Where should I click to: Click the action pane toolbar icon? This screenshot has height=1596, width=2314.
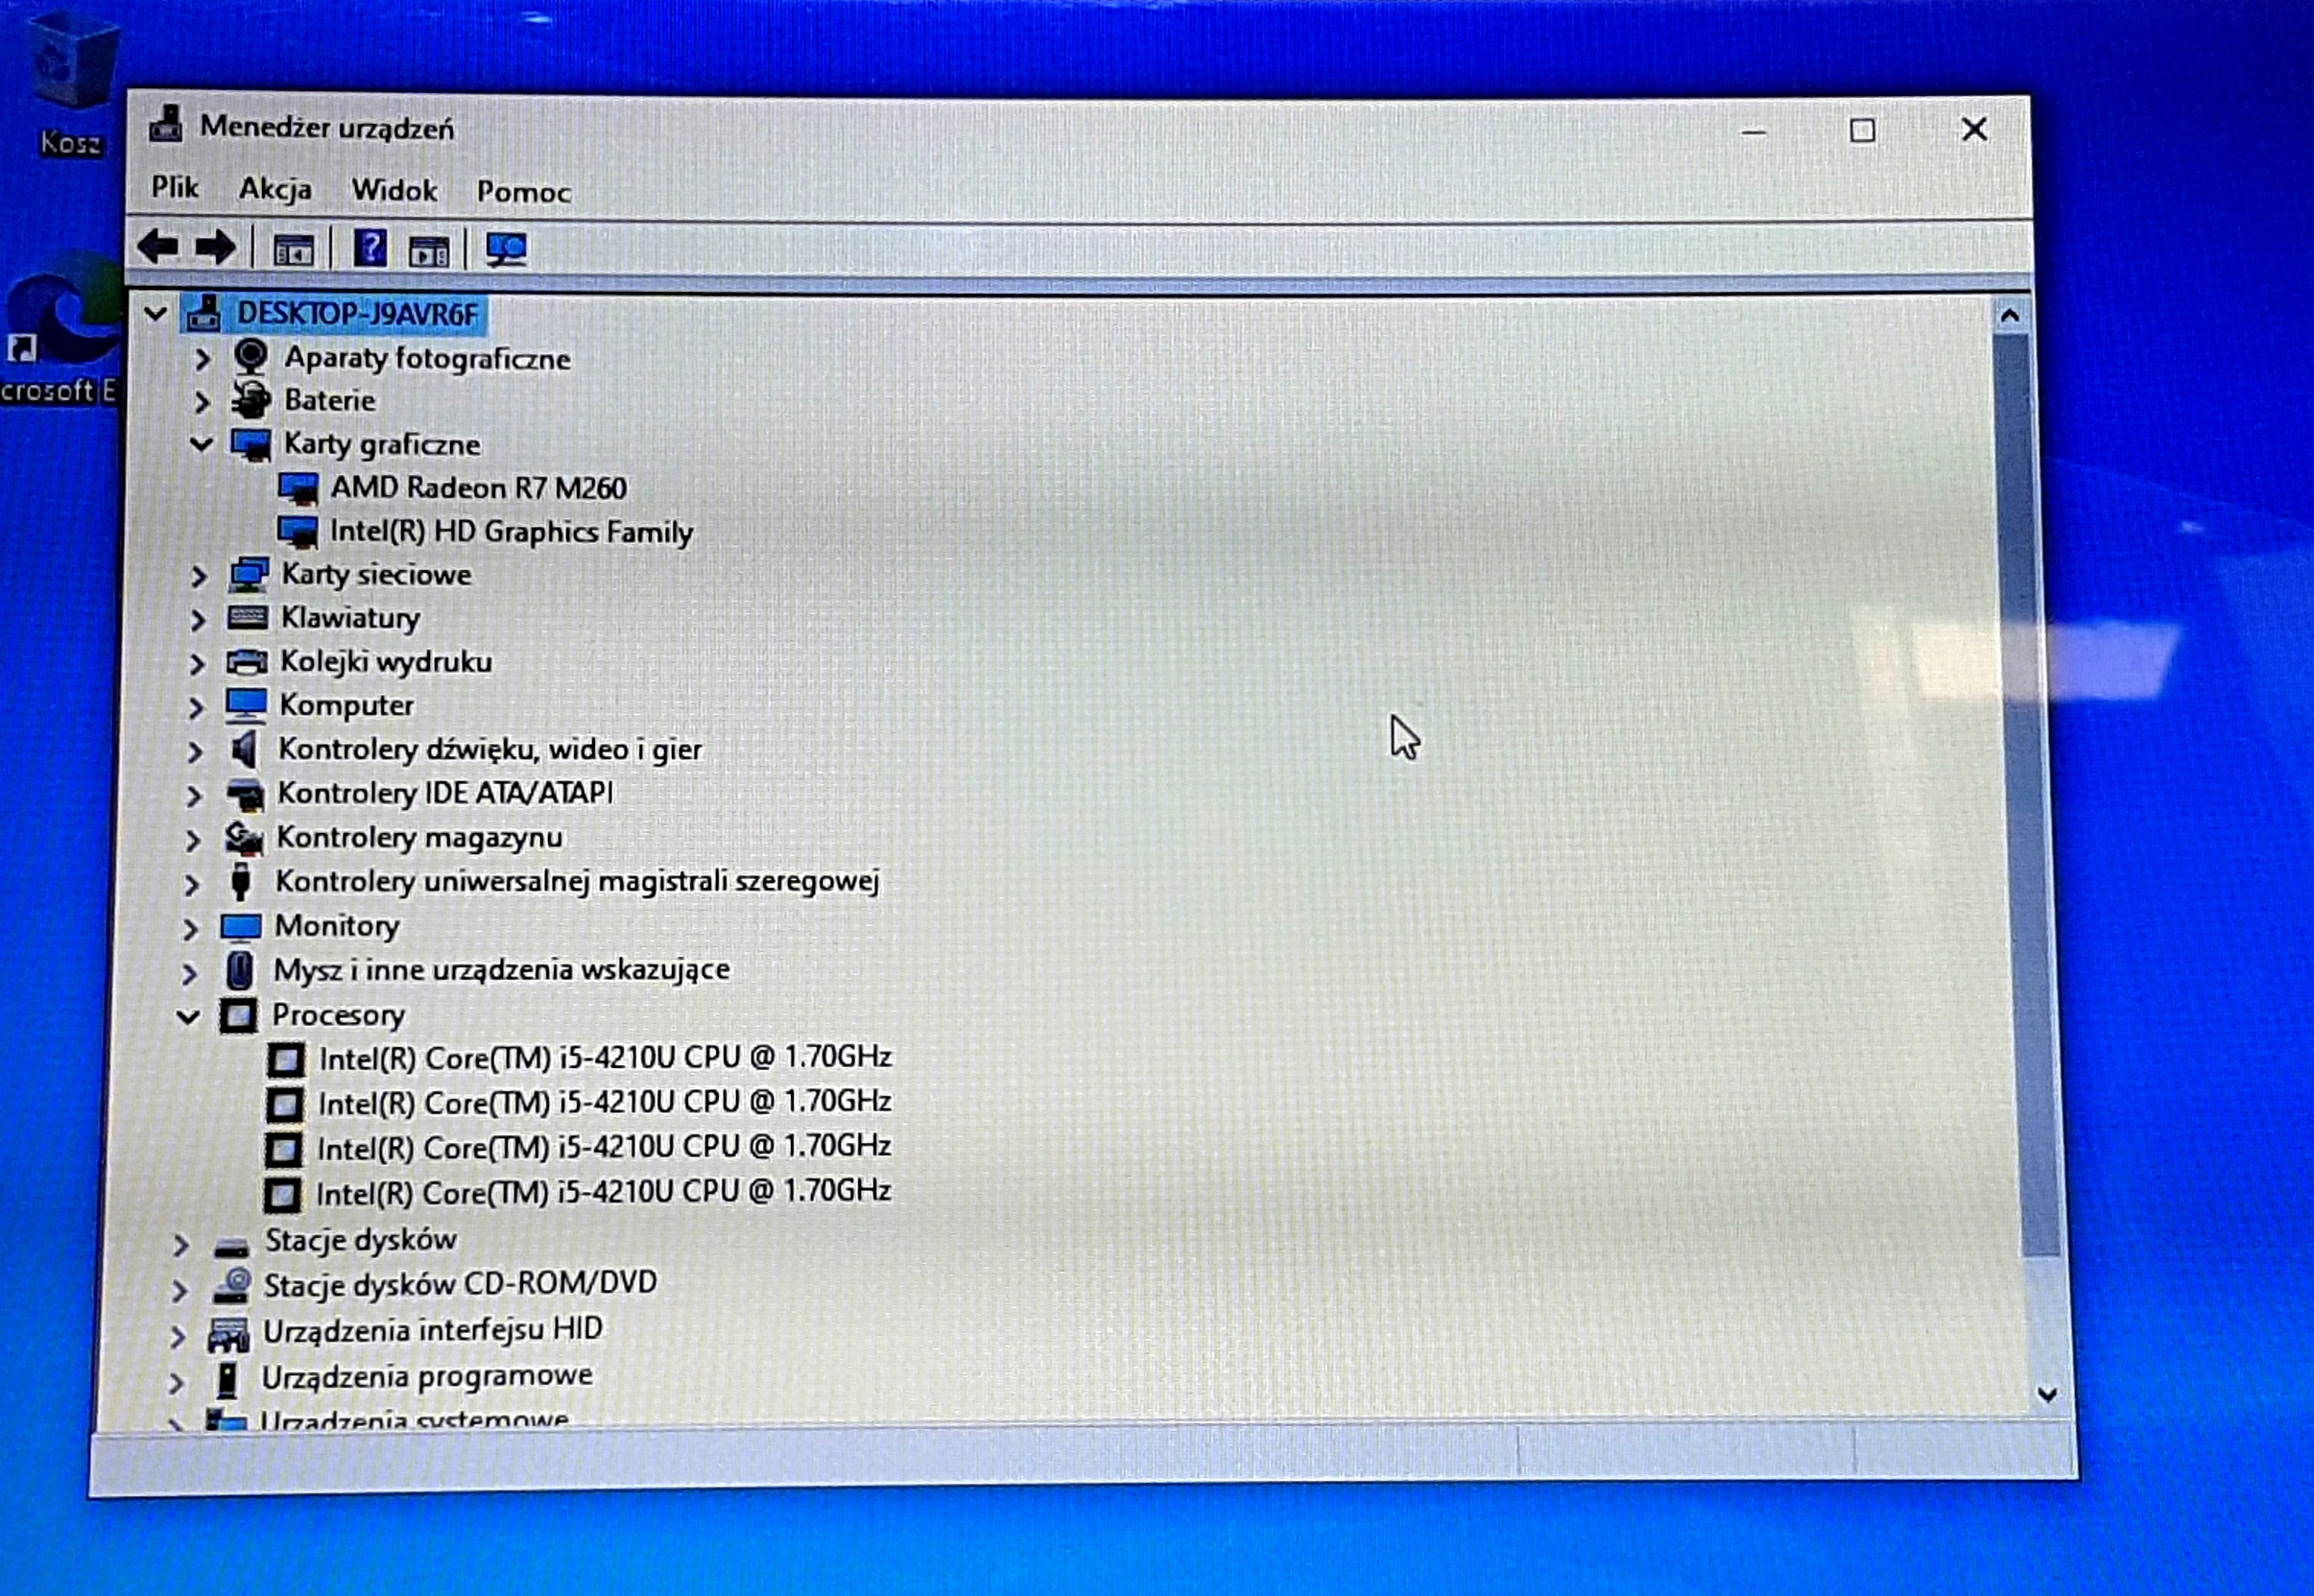pyautogui.click(x=429, y=251)
